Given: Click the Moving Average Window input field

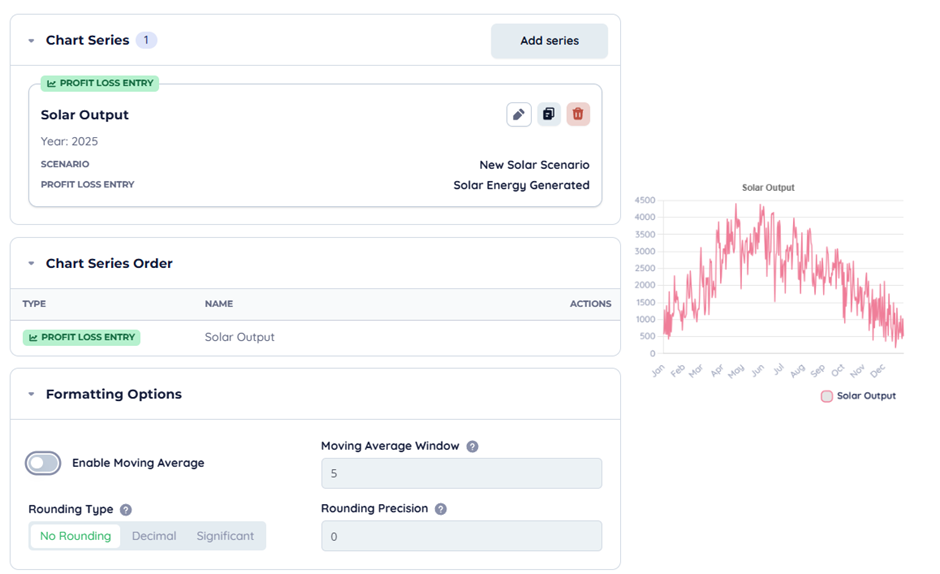Looking at the screenshot, I should (x=461, y=473).
